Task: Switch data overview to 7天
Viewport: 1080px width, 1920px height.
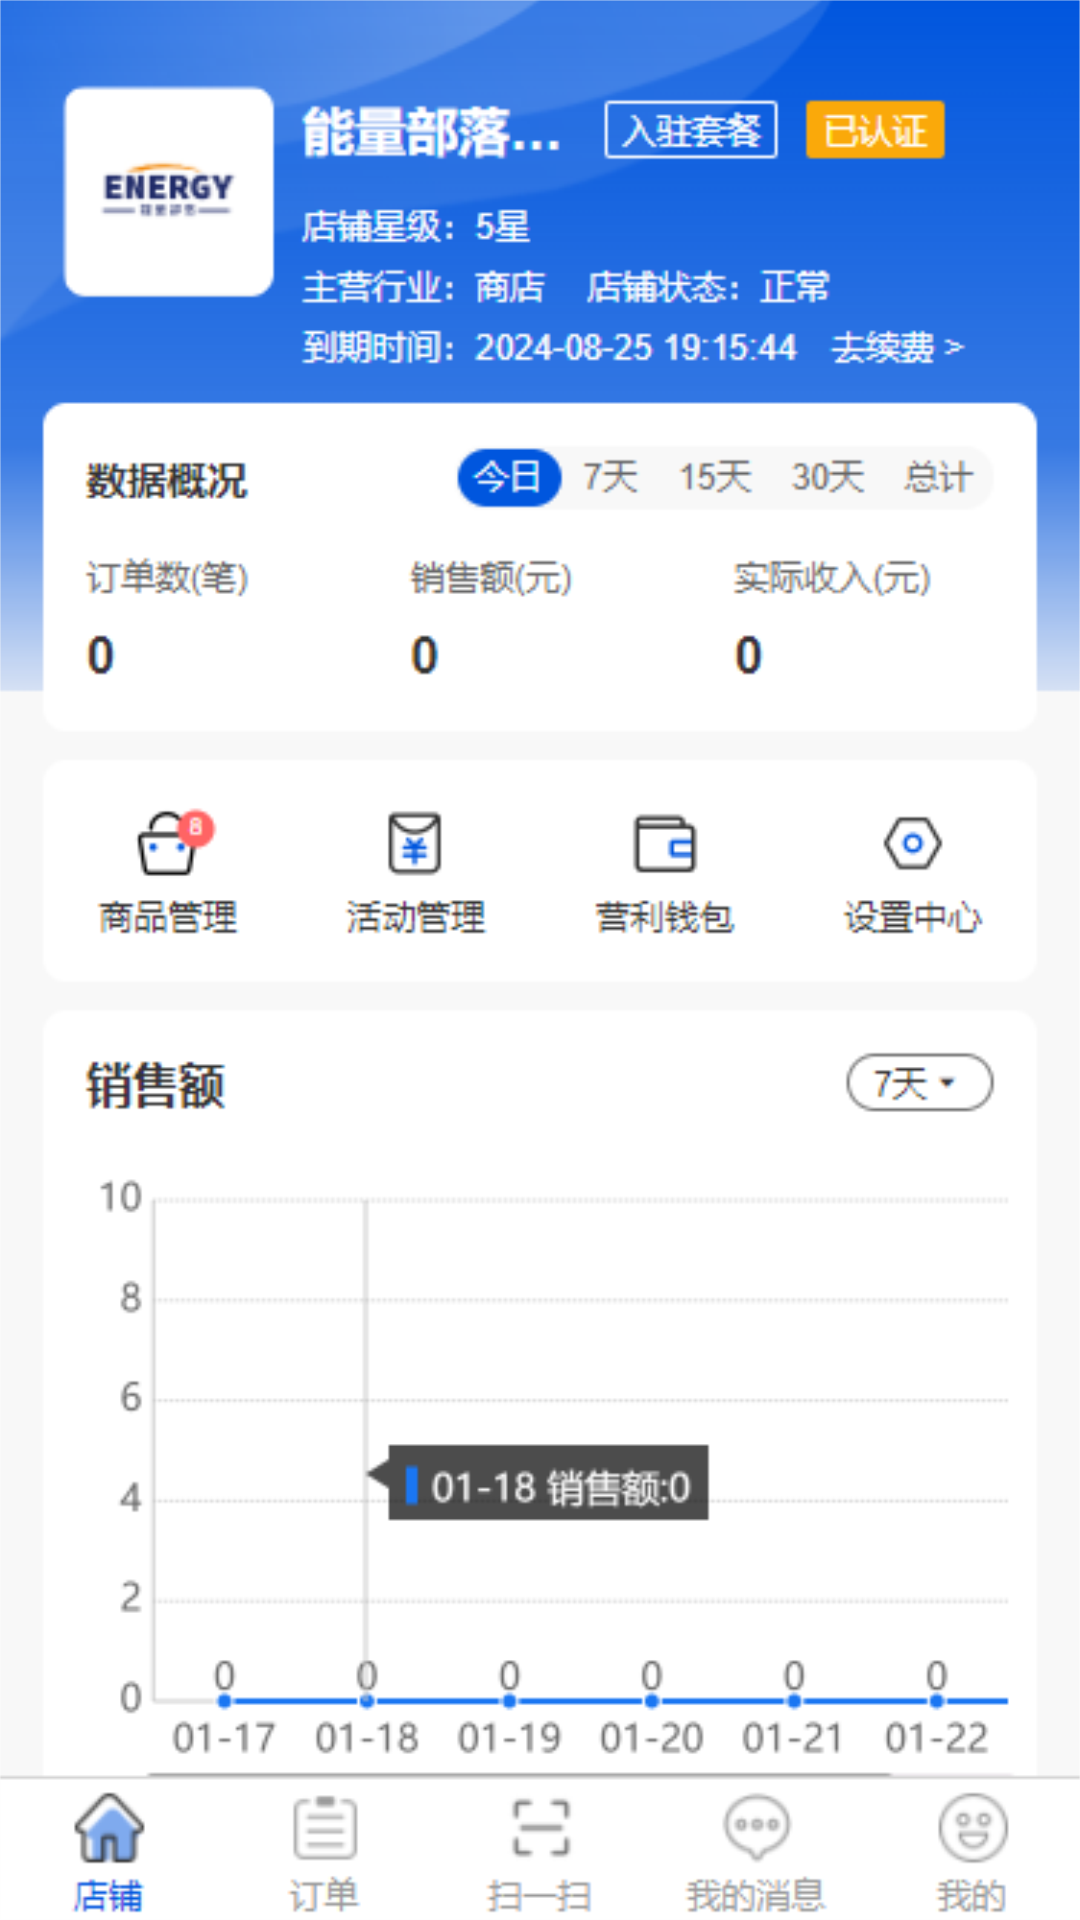Action: [x=610, y=478]
